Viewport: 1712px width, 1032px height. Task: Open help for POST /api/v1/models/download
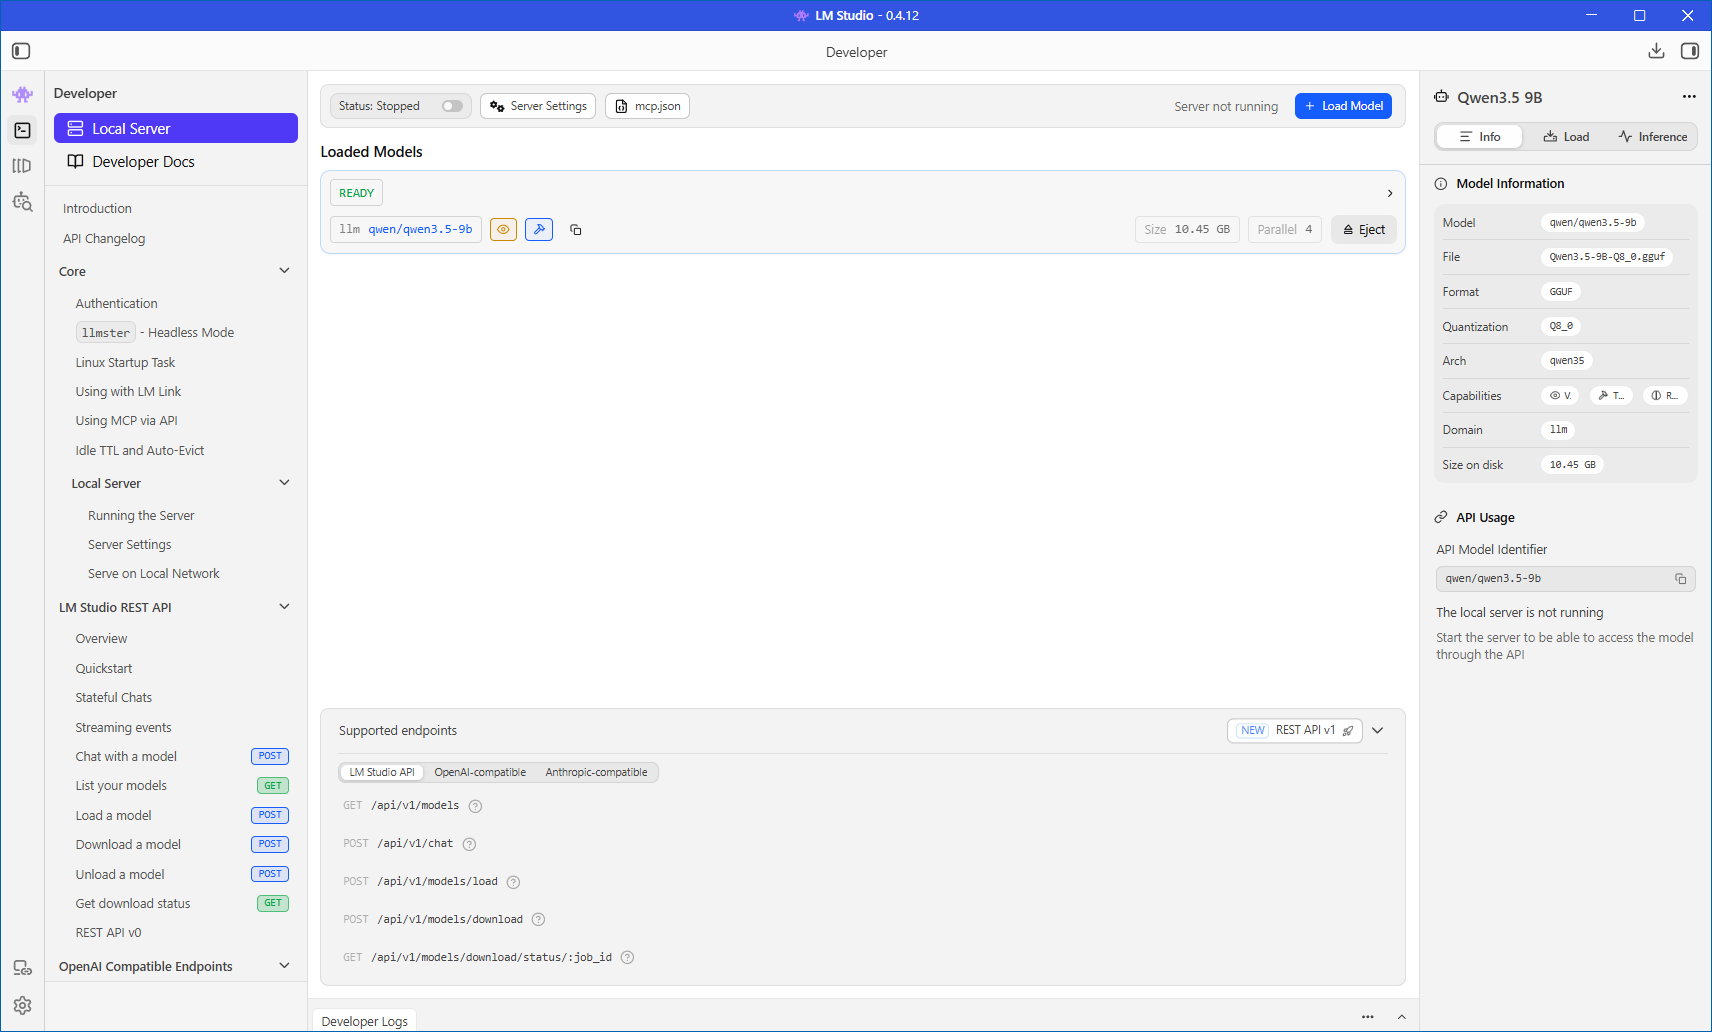(538, 920)
